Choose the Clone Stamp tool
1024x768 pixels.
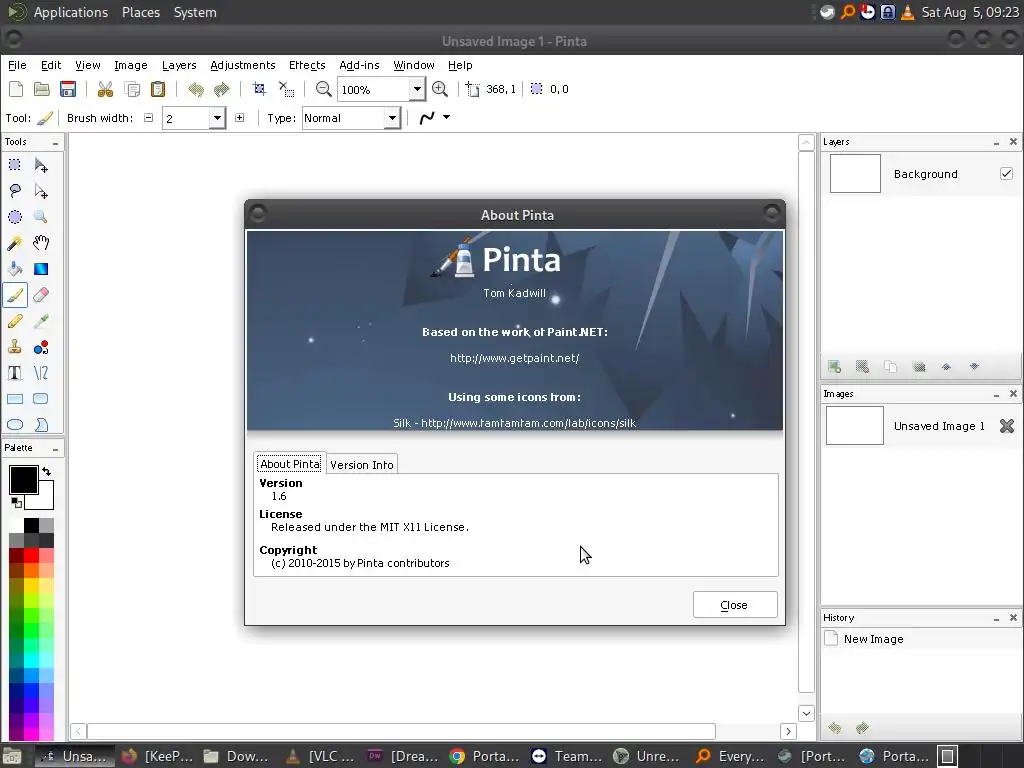click(x=14, y=347)
